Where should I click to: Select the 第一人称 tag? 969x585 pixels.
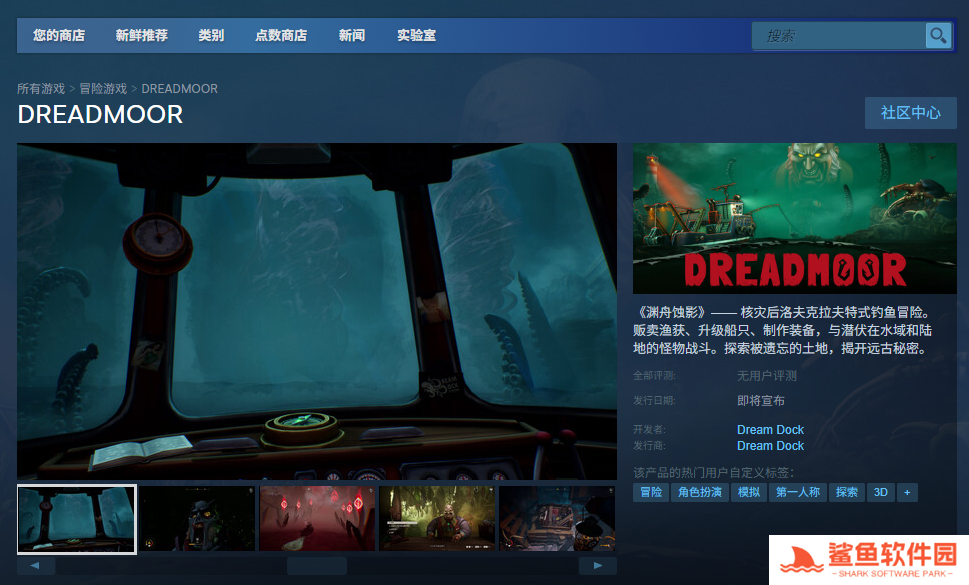pos(797,492)
